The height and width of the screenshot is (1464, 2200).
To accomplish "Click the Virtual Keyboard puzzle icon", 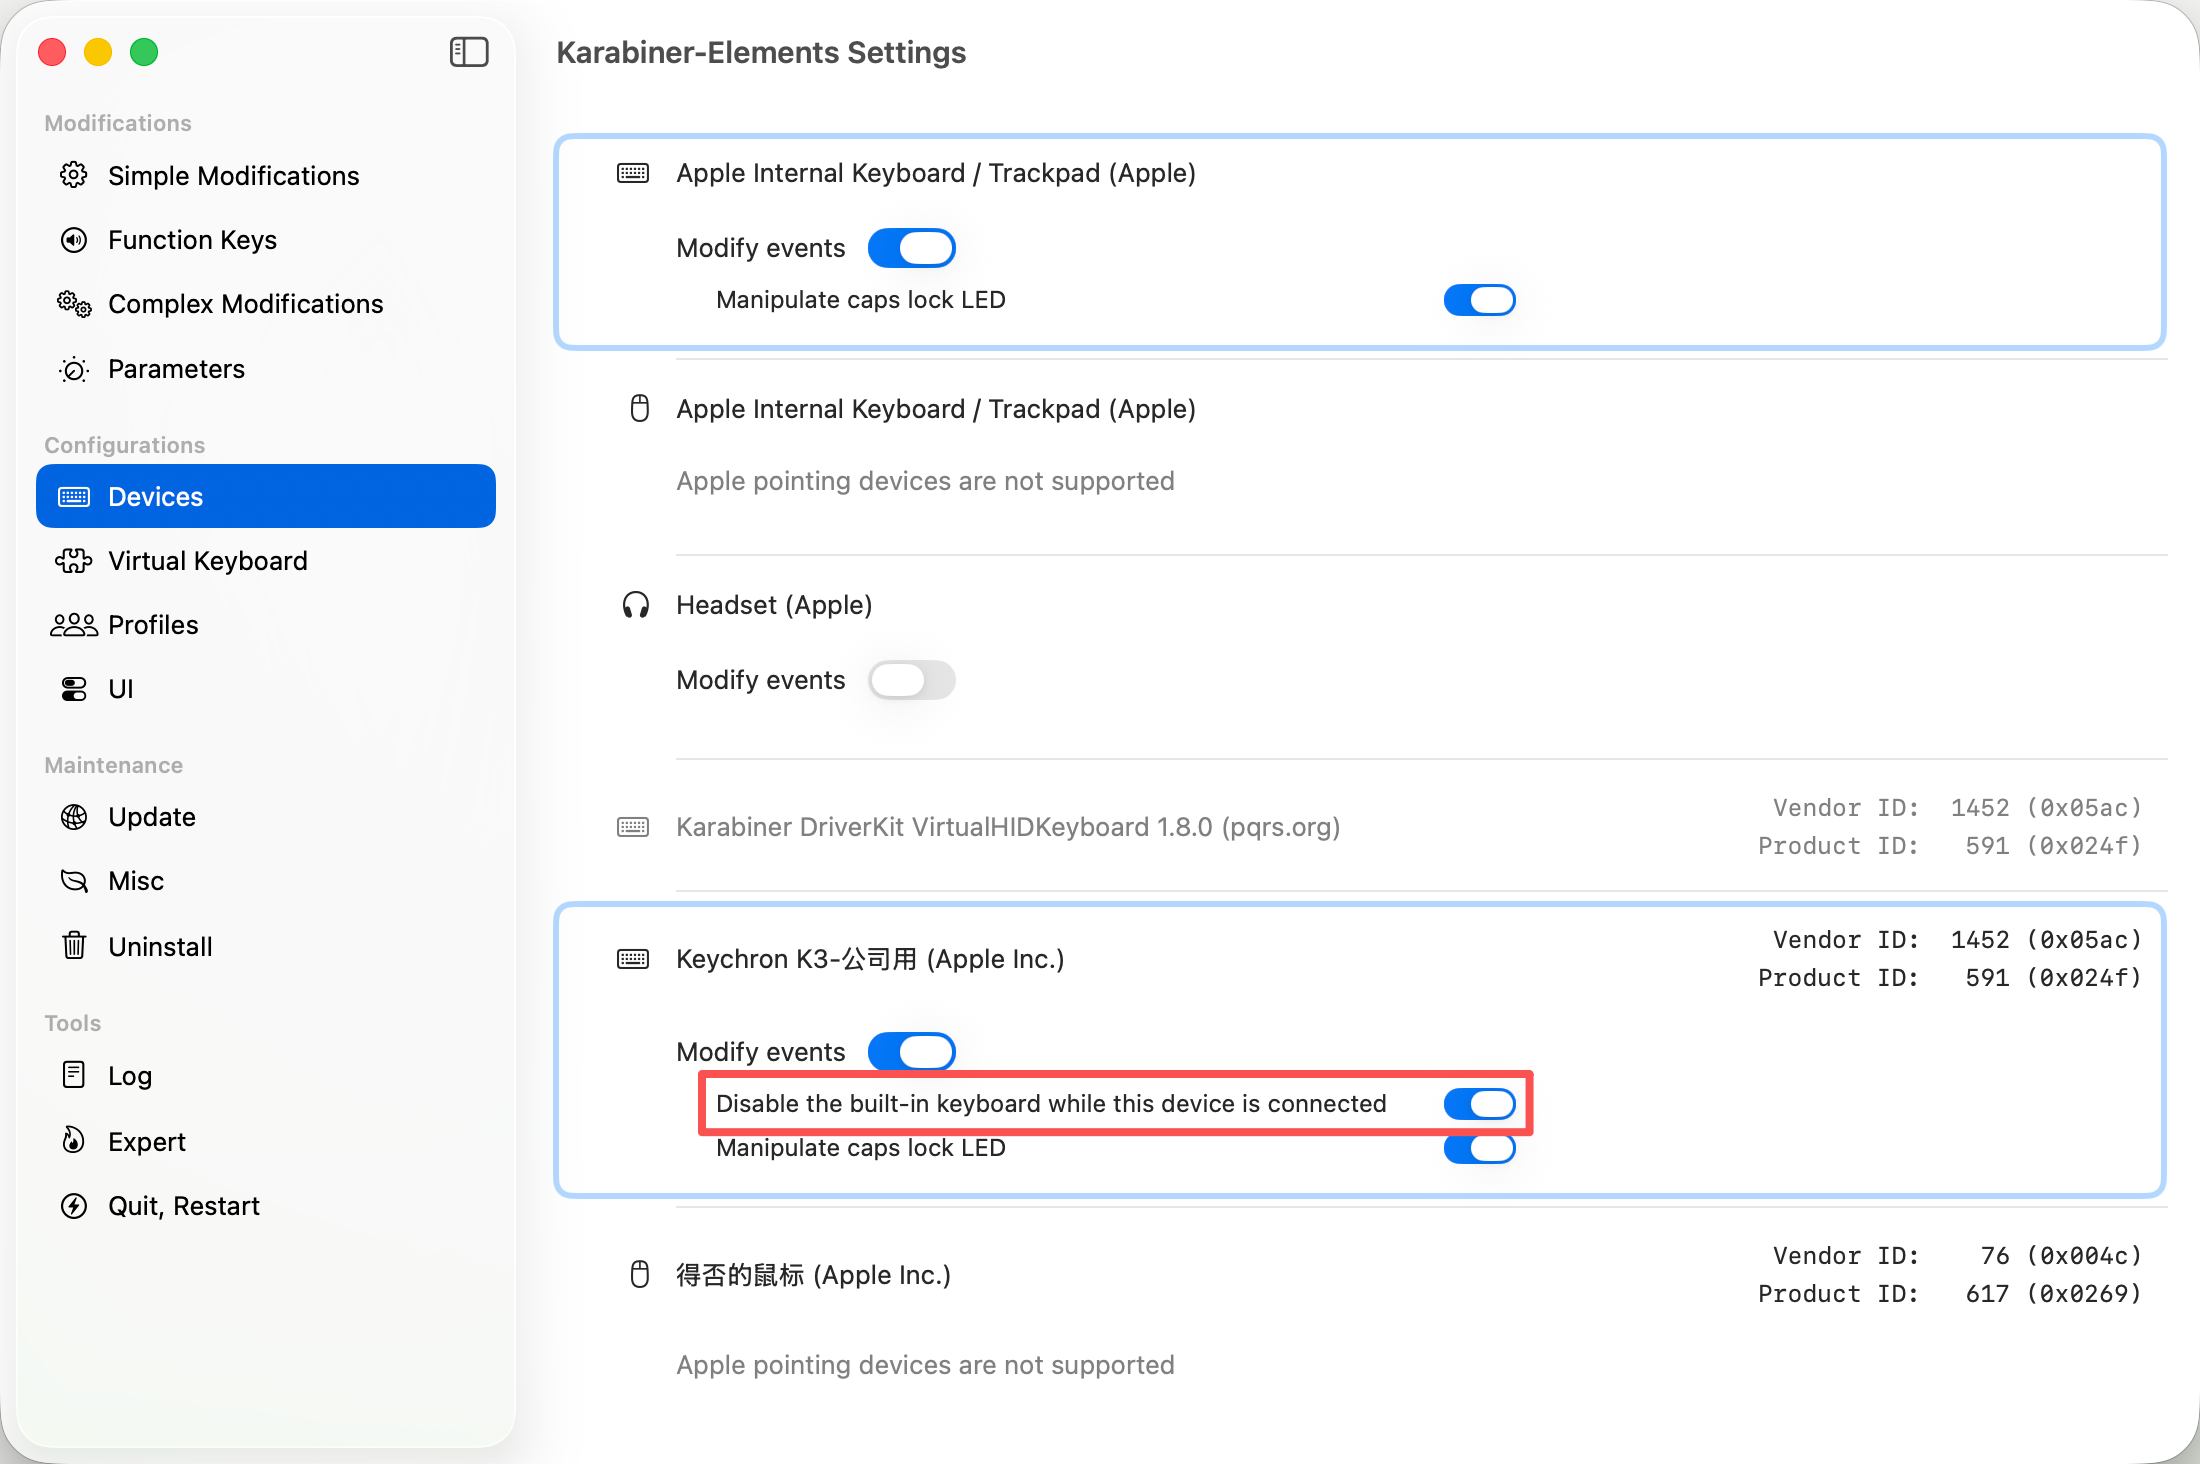I will coord(74,561).
